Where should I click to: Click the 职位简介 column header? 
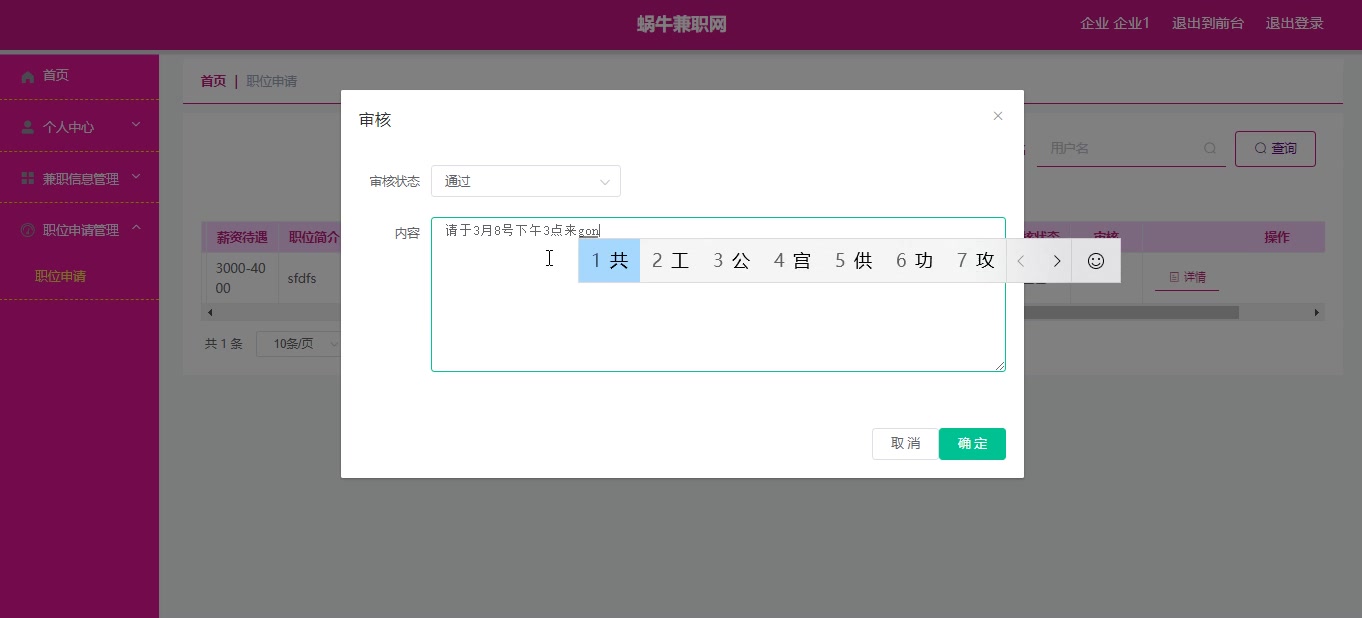point(313,237)
